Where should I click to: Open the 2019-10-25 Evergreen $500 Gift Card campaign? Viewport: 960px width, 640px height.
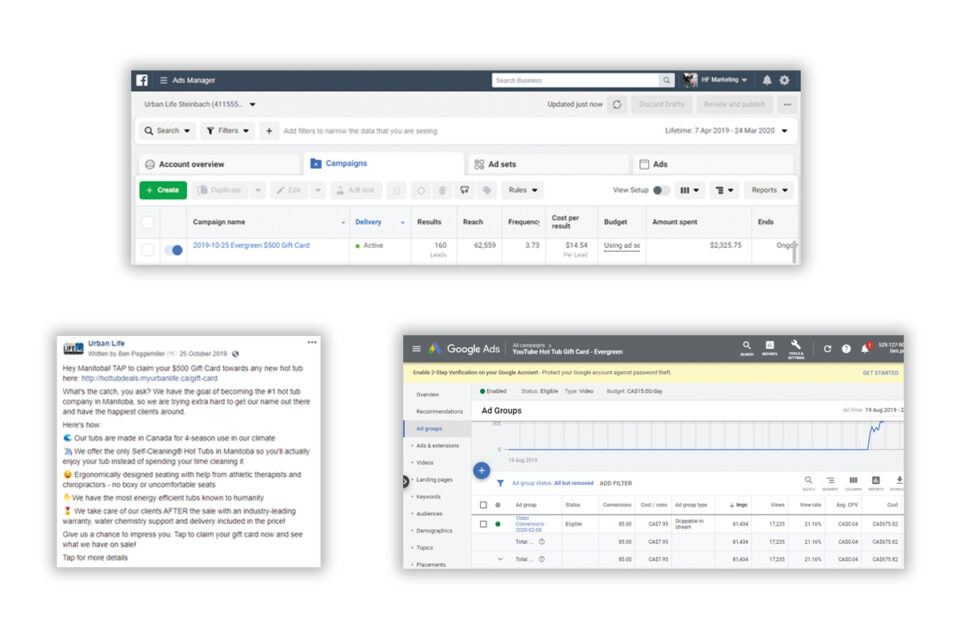point(251,245)
